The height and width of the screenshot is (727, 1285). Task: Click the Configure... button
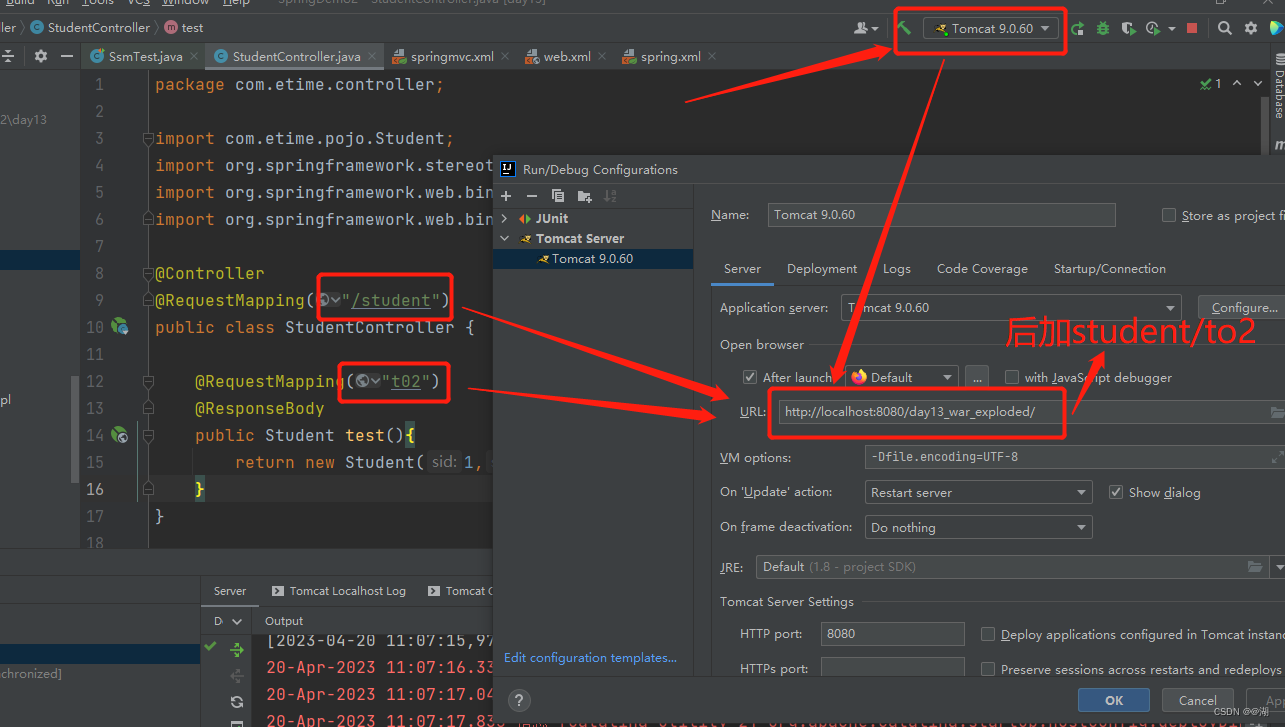click(1244, 308)
